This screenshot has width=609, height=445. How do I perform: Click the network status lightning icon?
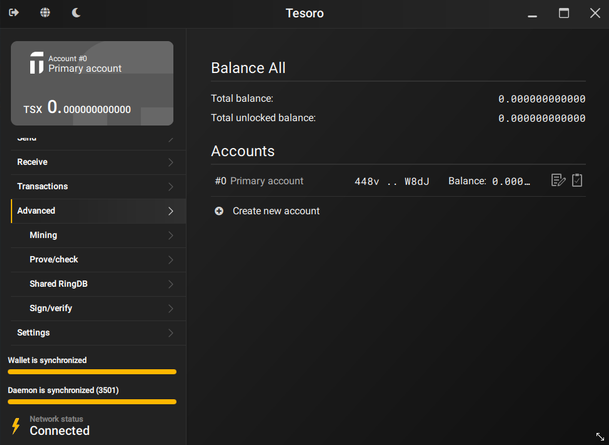[x=15, y=425]
